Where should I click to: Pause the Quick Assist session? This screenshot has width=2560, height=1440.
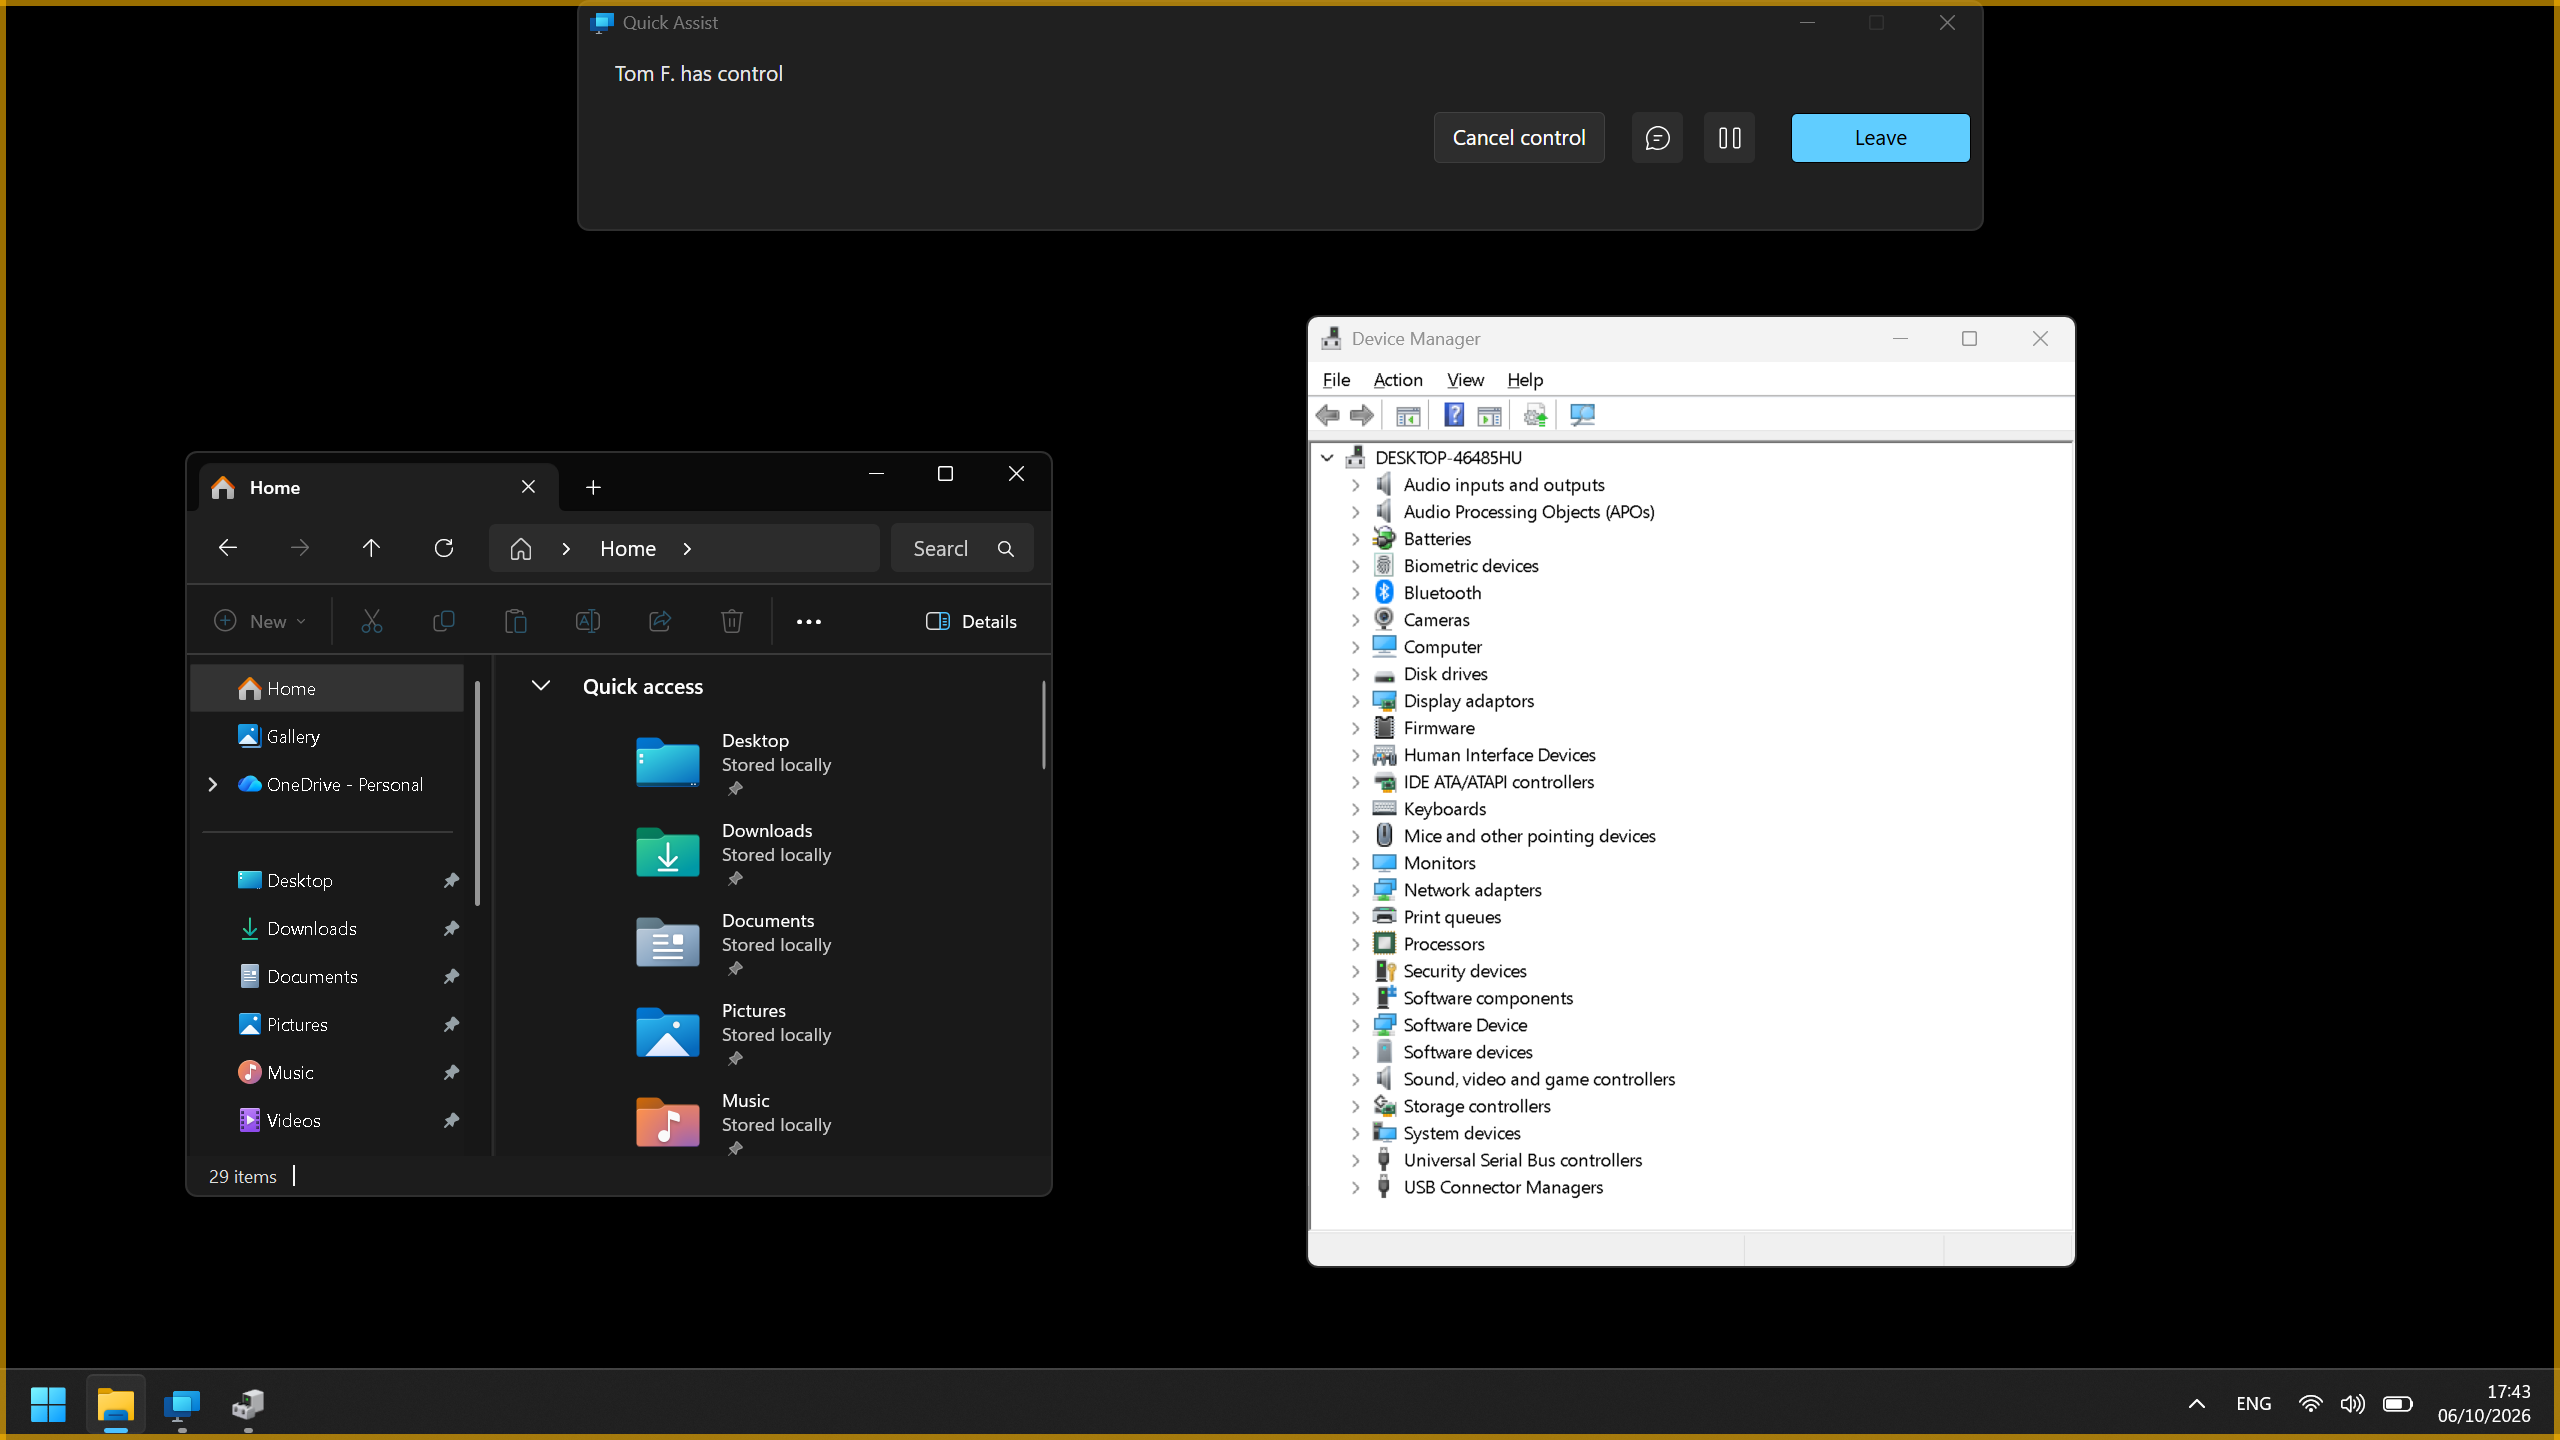click(1729, 138)
